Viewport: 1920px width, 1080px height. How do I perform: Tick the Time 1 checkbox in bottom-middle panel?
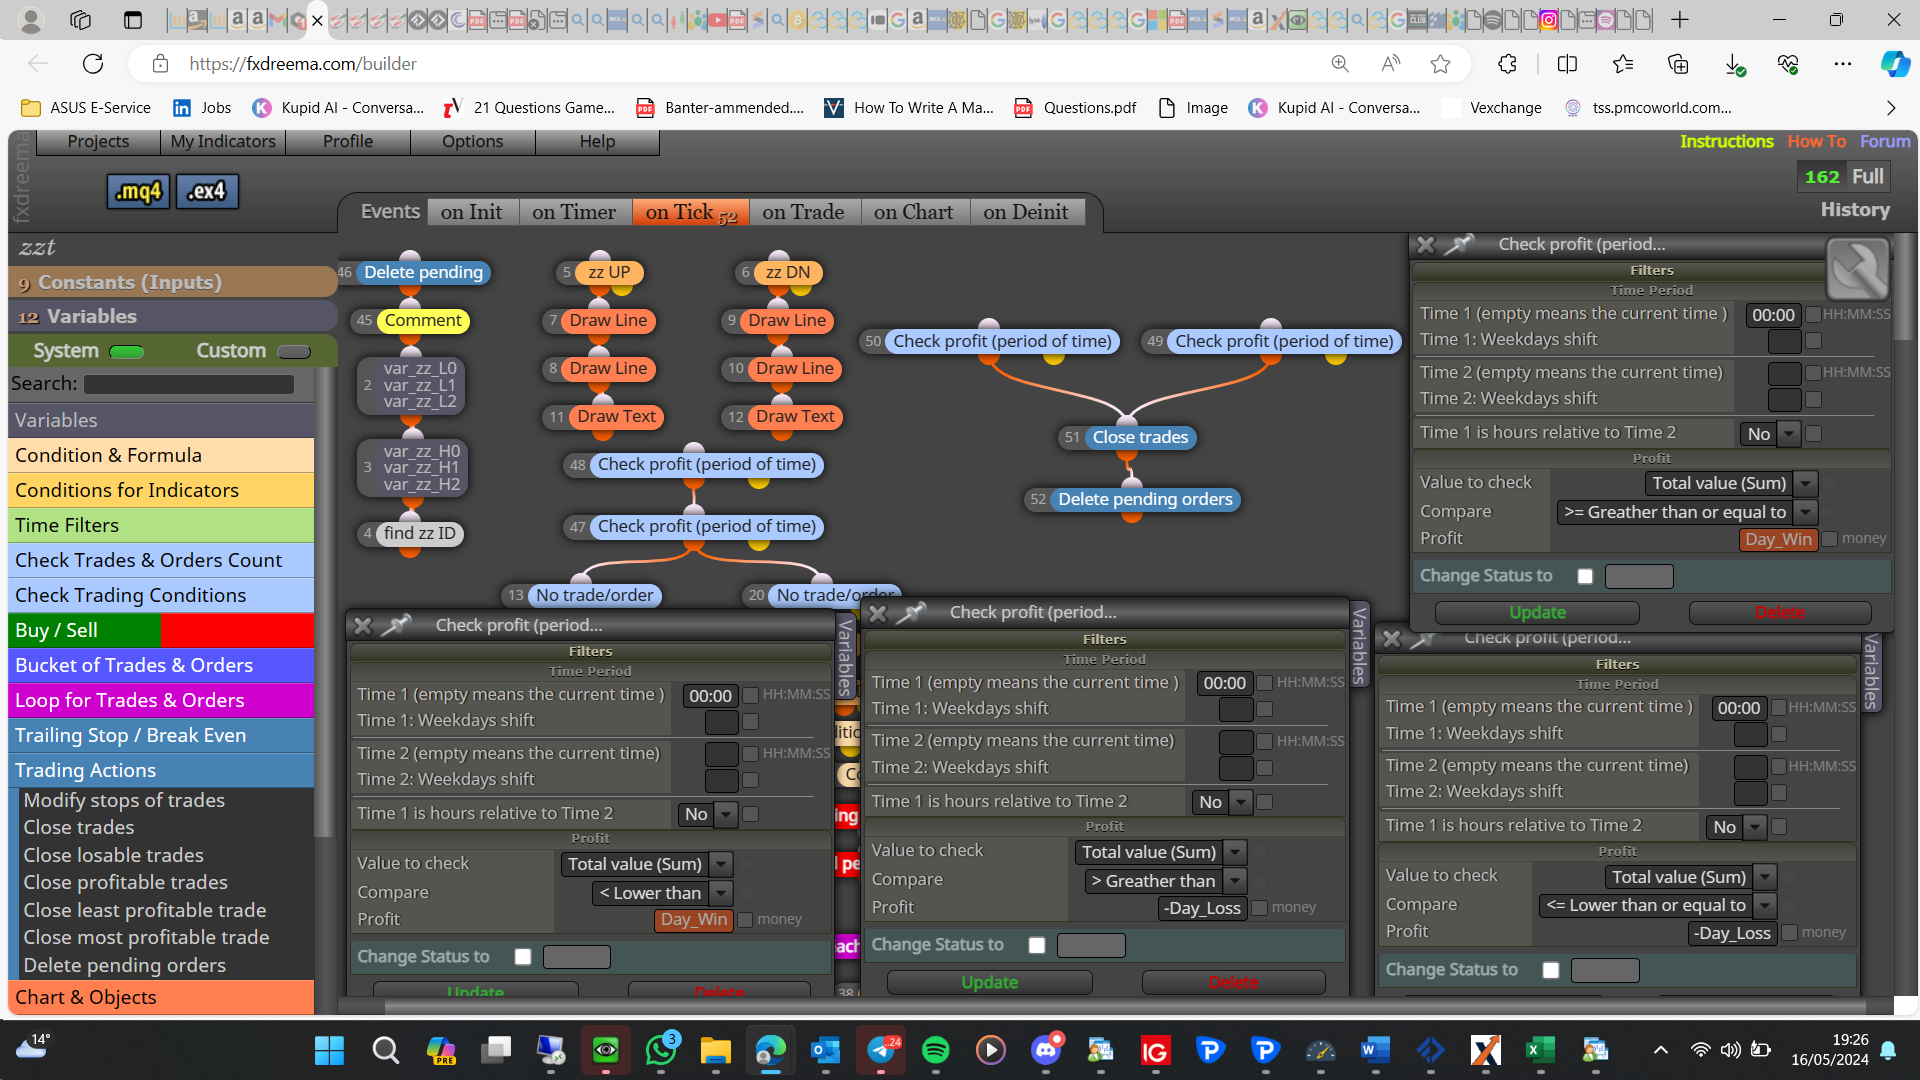click(x=1265, y=683)
